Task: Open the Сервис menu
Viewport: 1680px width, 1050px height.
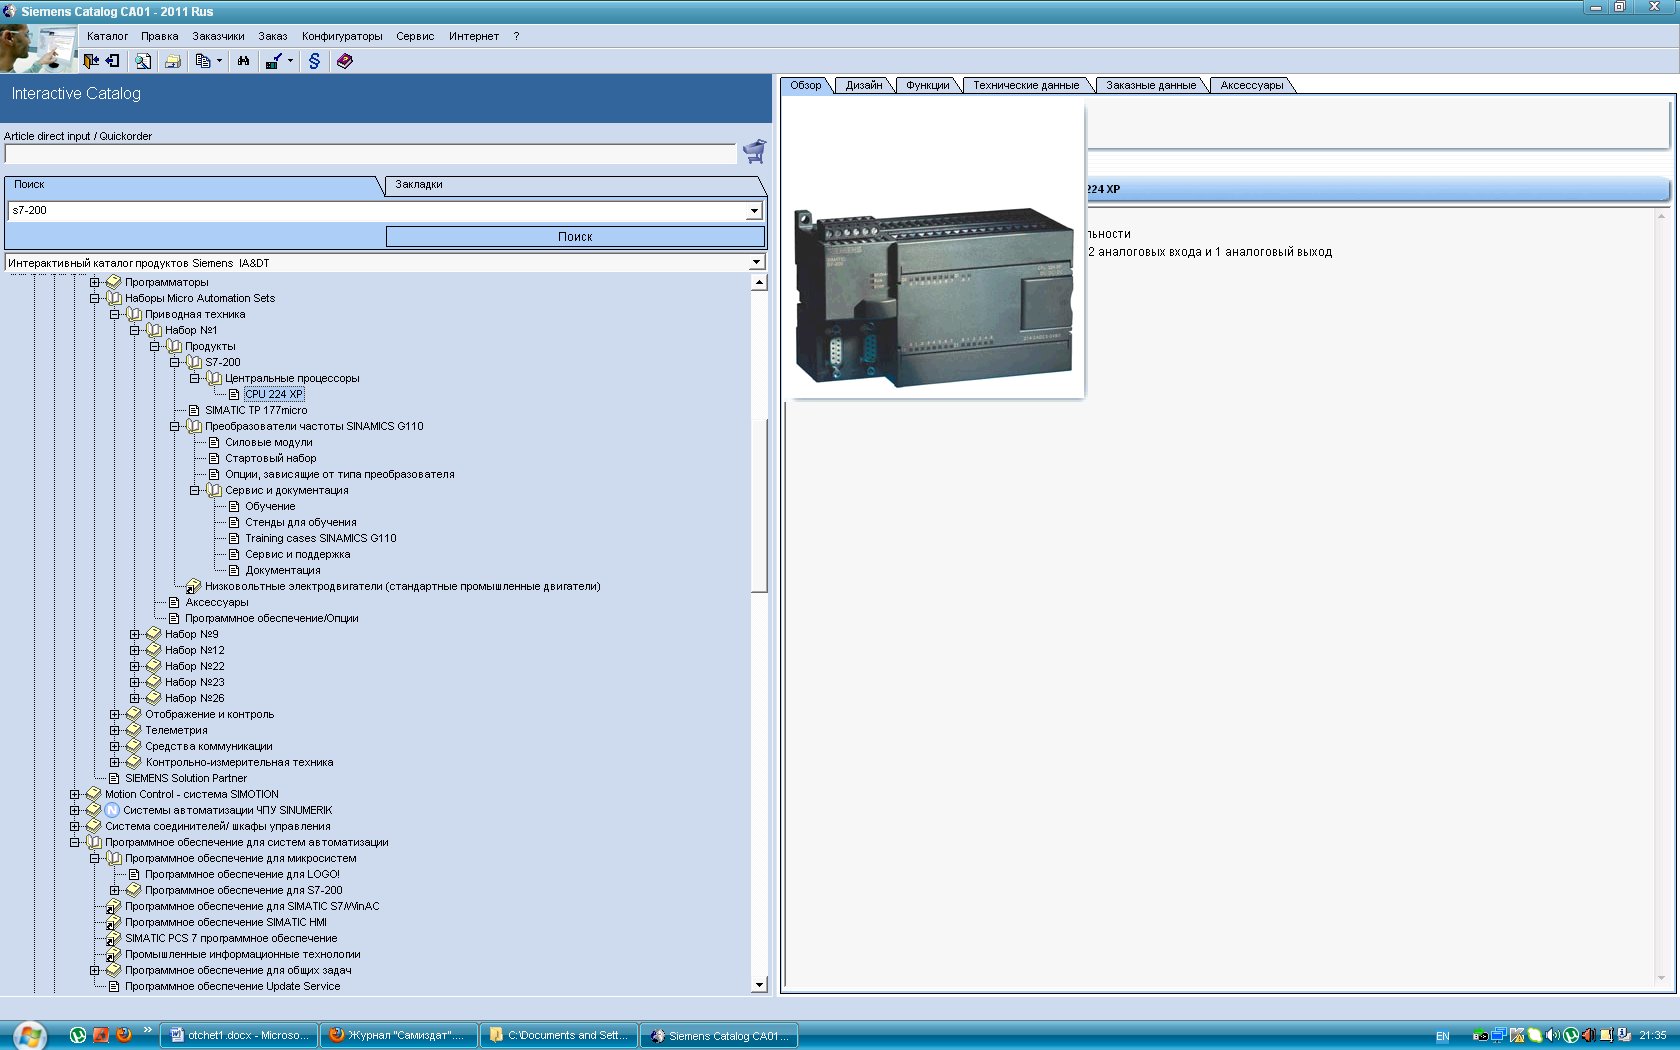Action: click(415, 36)
